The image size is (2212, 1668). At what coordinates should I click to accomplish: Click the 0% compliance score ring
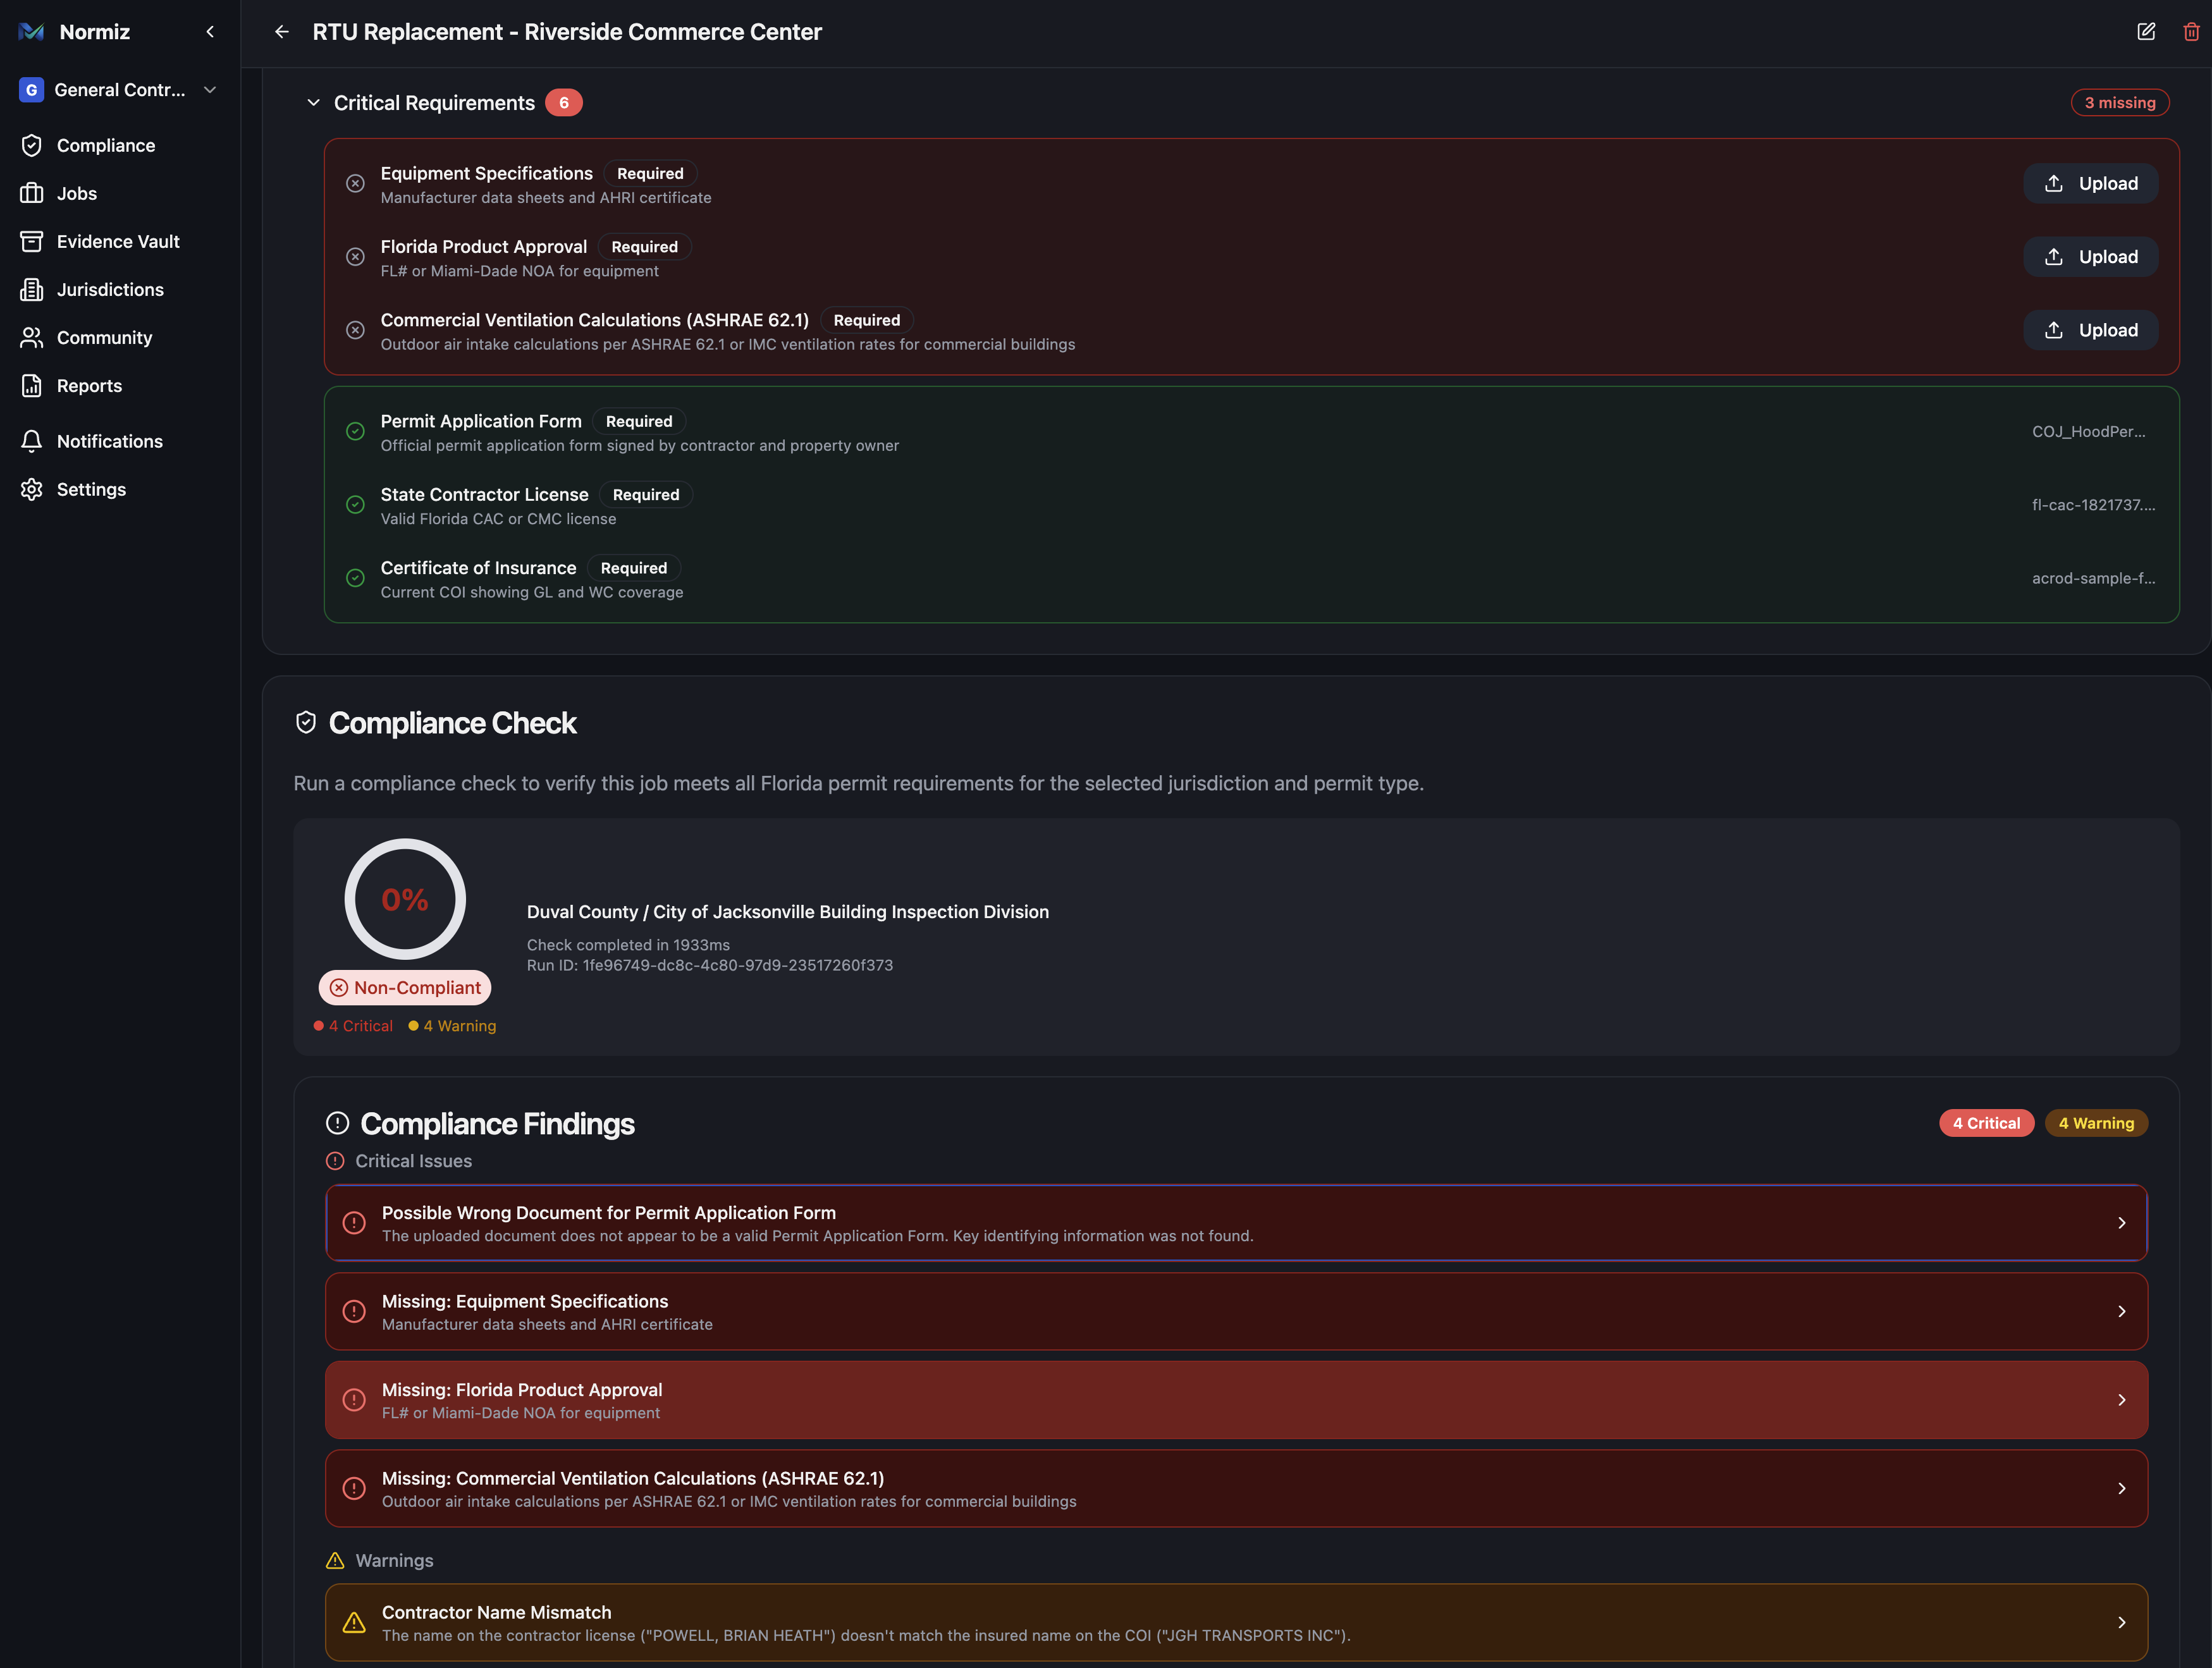[x=405, y=899]
